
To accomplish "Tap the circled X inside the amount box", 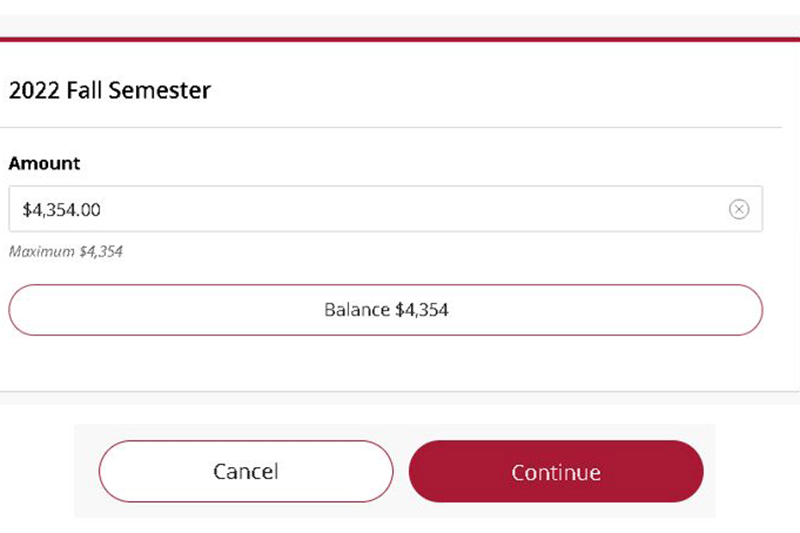I will point(739,209).
